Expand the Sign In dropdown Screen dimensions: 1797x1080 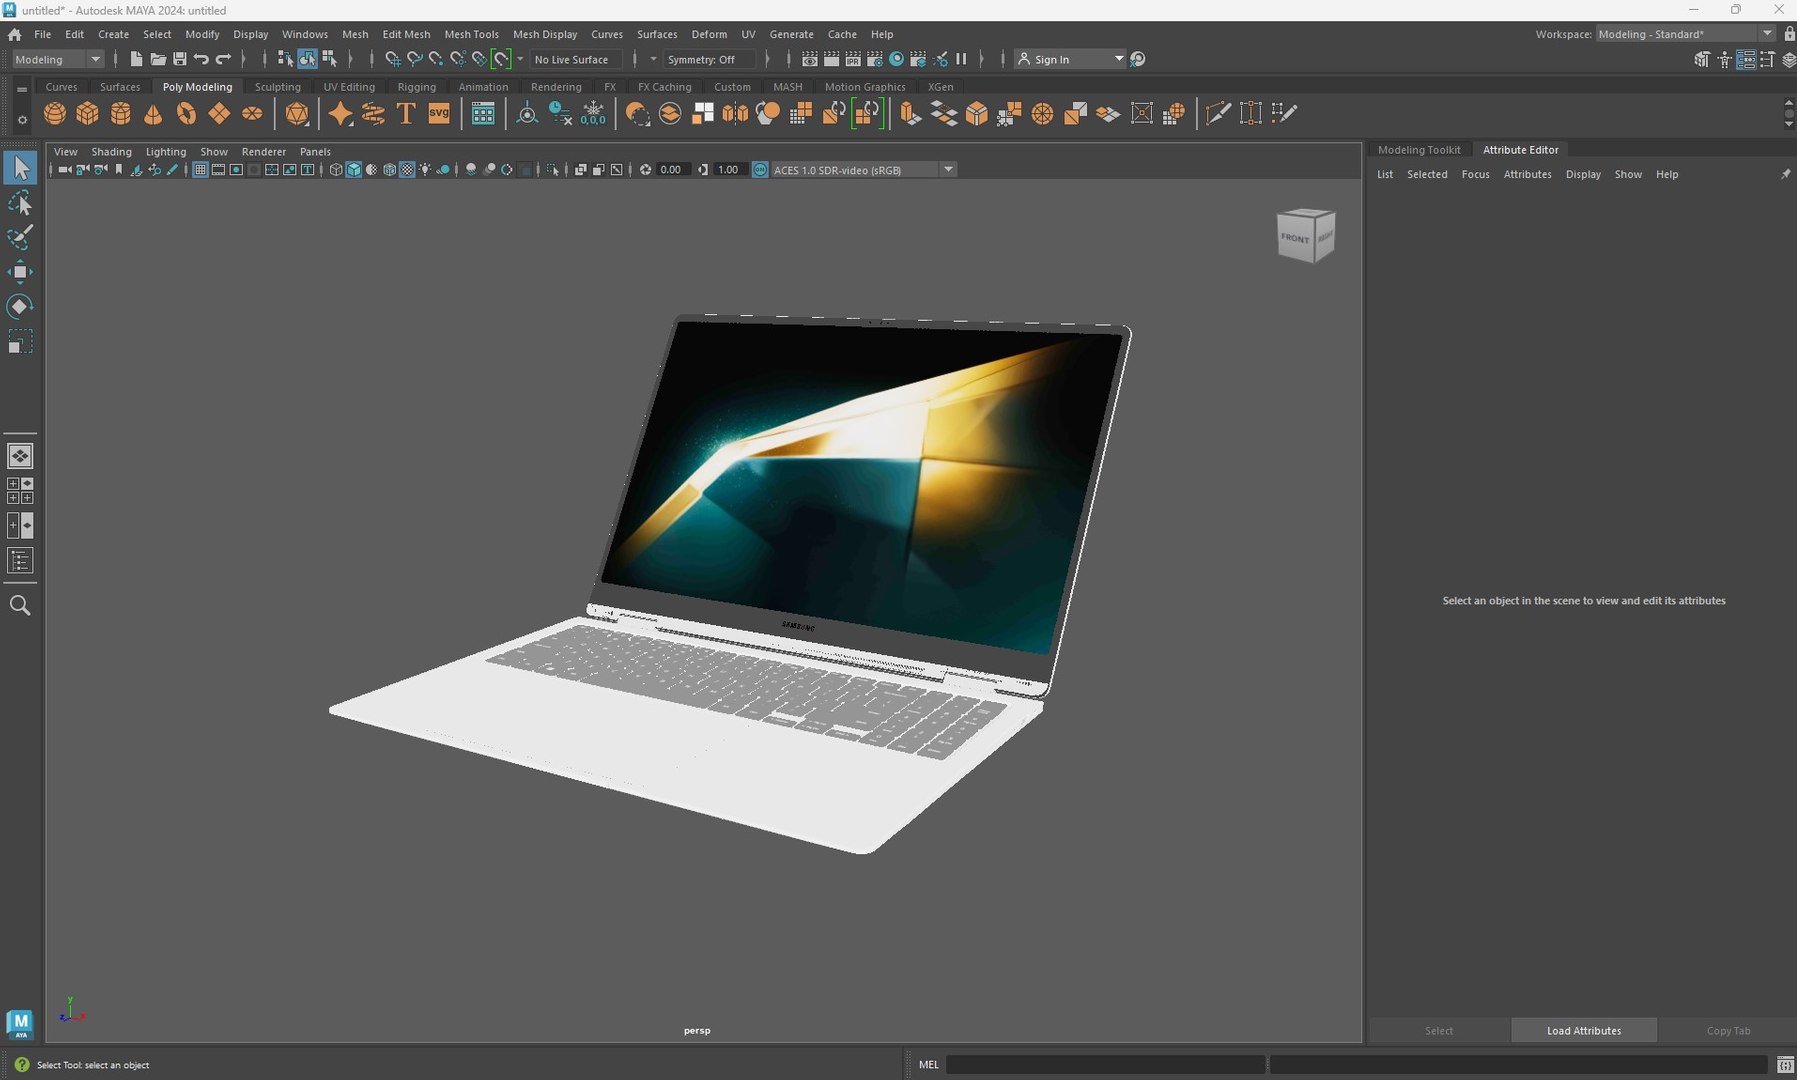1119,59
